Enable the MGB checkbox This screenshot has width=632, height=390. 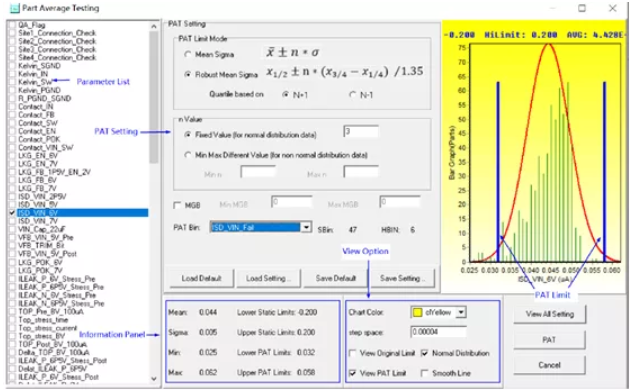tap(177, 205)
